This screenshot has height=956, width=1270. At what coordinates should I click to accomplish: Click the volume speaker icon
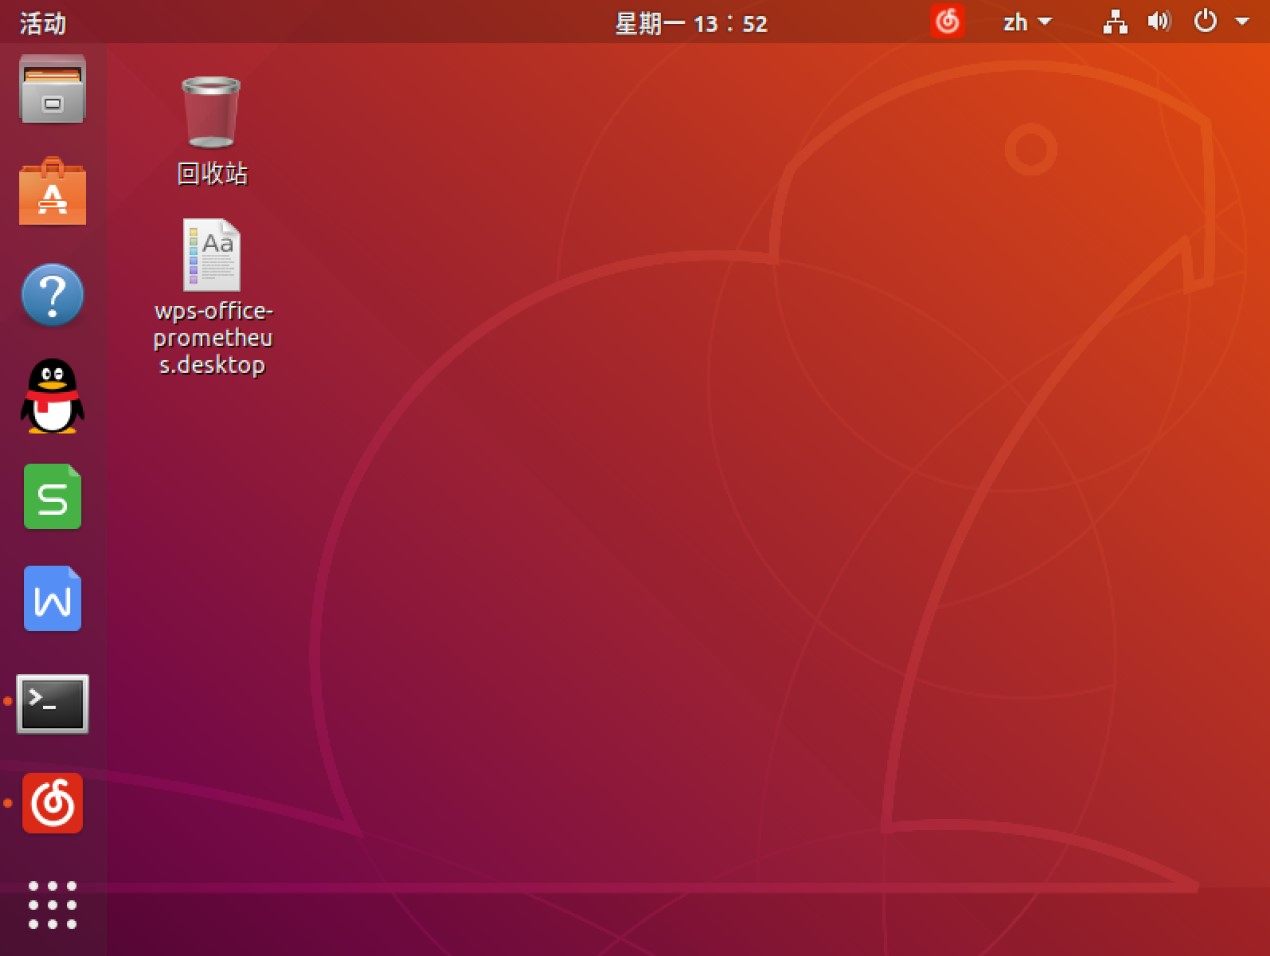[x=1159, y=21]
